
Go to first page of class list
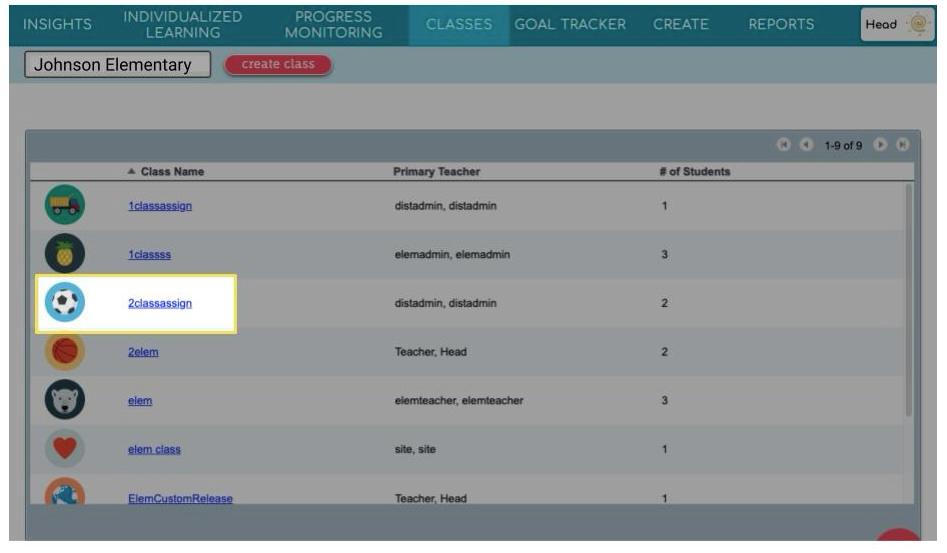783,145
